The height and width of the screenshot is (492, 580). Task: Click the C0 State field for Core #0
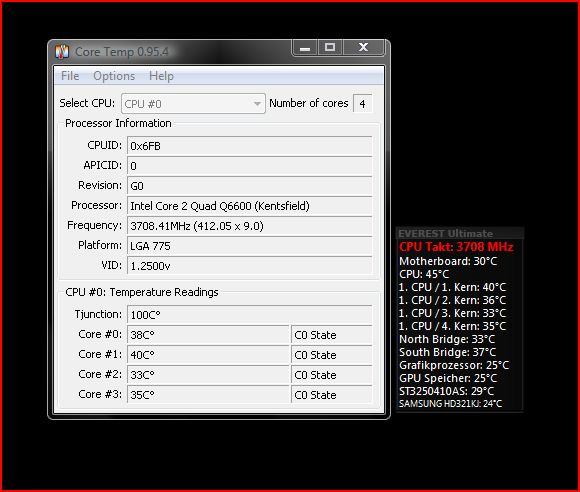coord(331,335)
